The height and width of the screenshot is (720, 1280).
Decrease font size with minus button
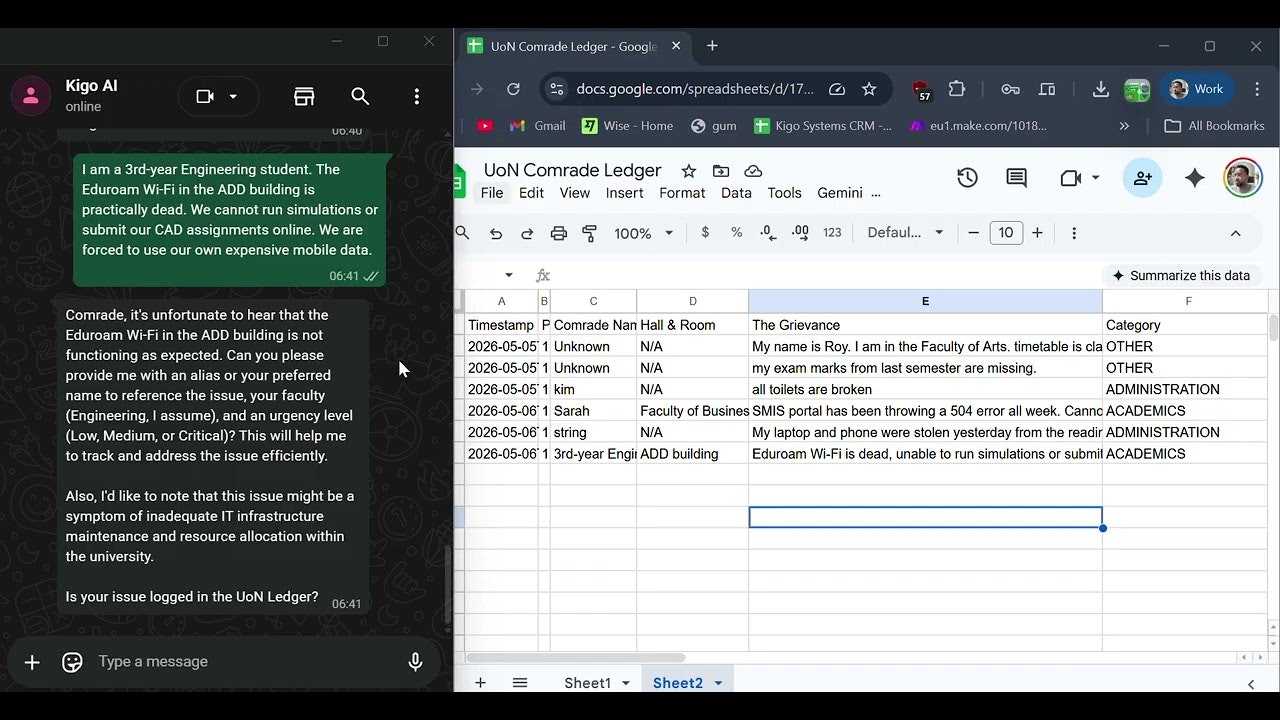[x=973, y=233]
